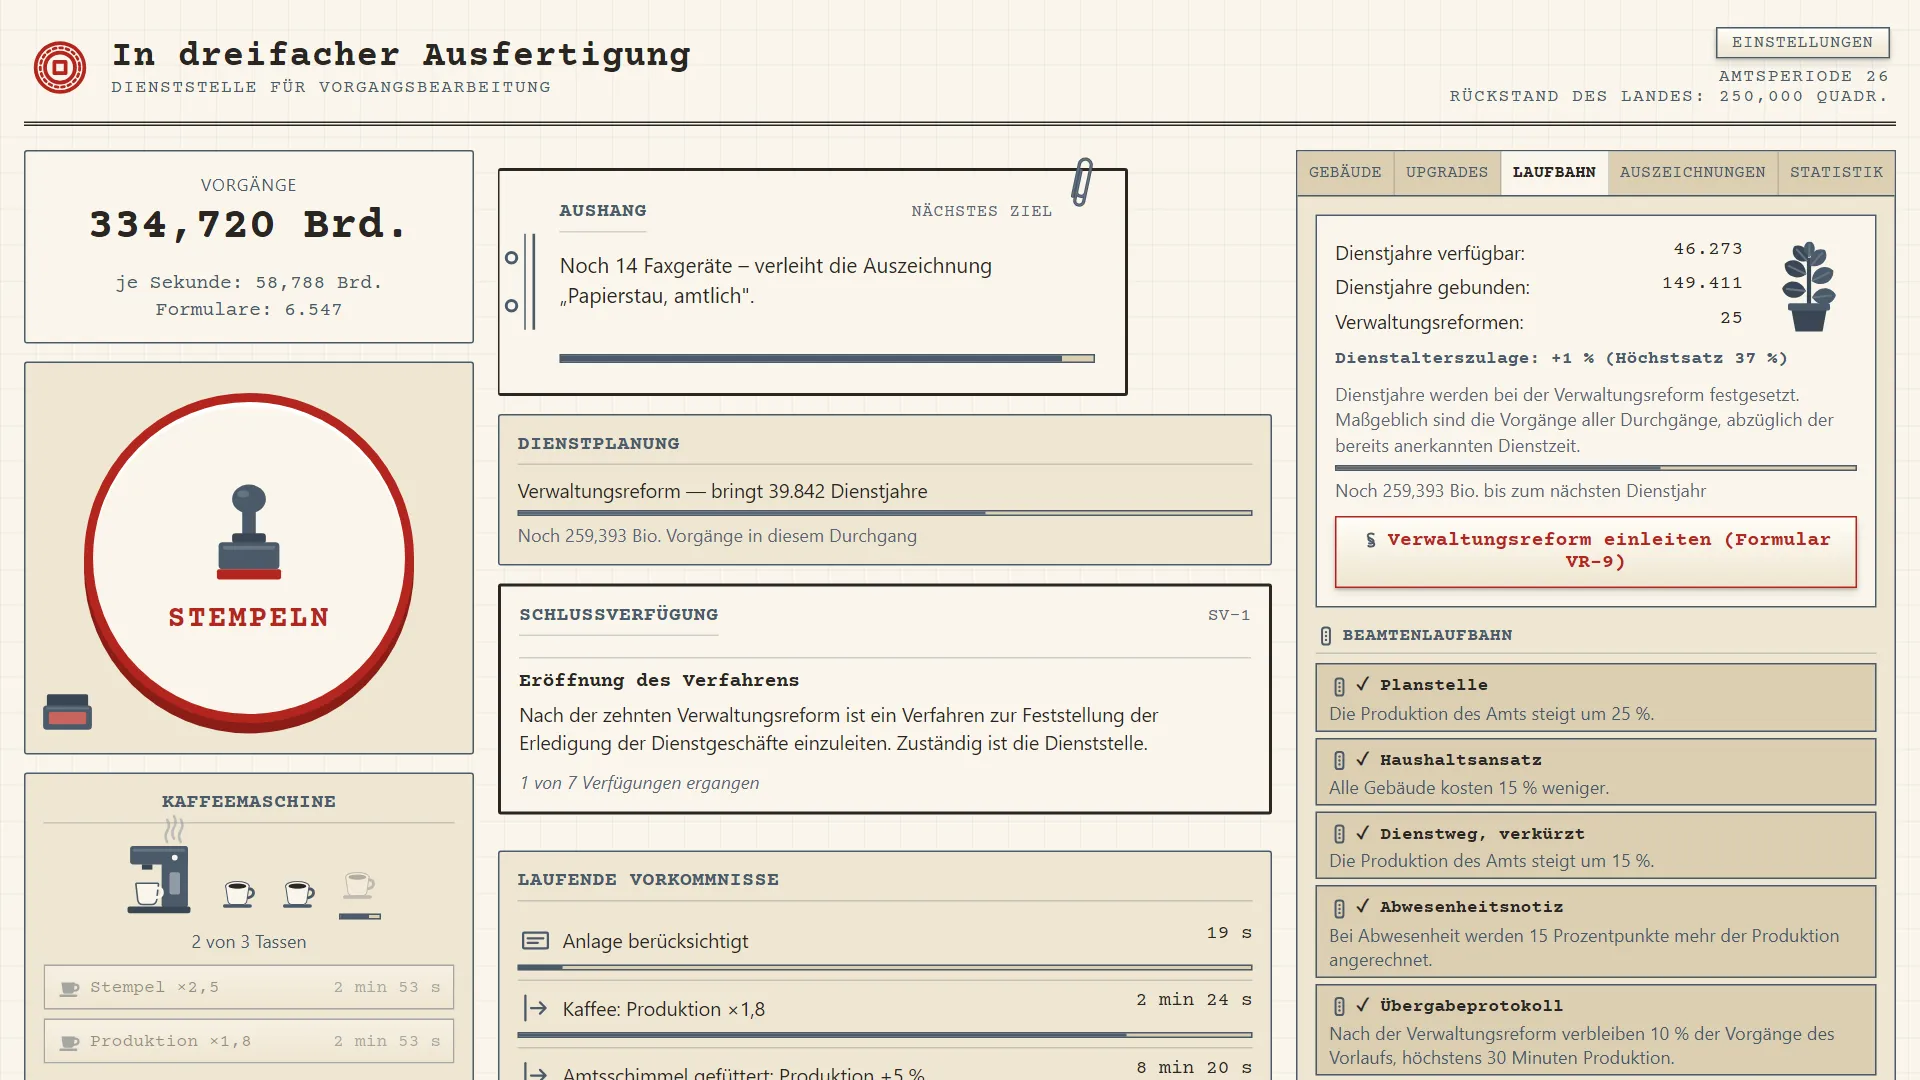This screenshot has height=1080, width=1920.
Task: Click the paperclip on the Aushang note
Action: [x=1082, y=182]
